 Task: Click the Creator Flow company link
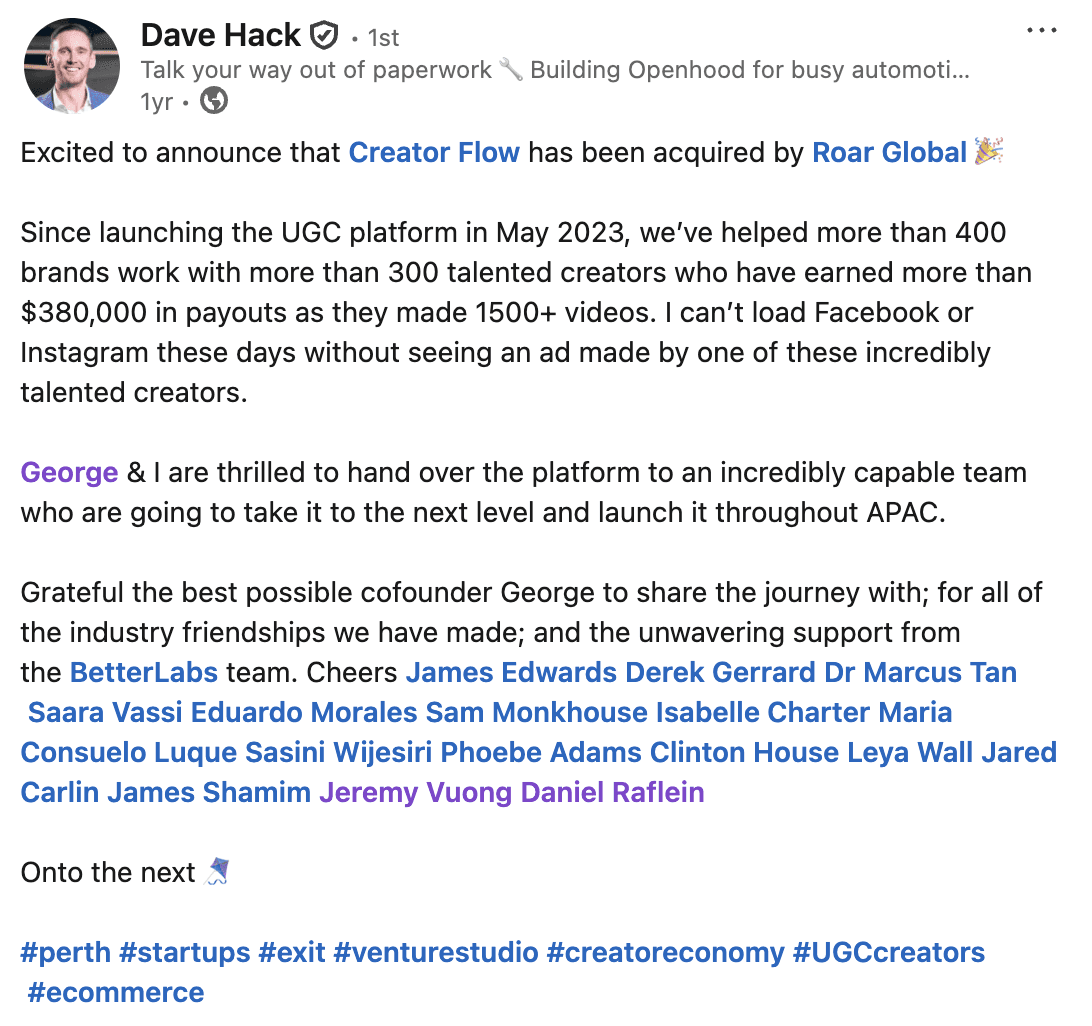coord(434,153)
